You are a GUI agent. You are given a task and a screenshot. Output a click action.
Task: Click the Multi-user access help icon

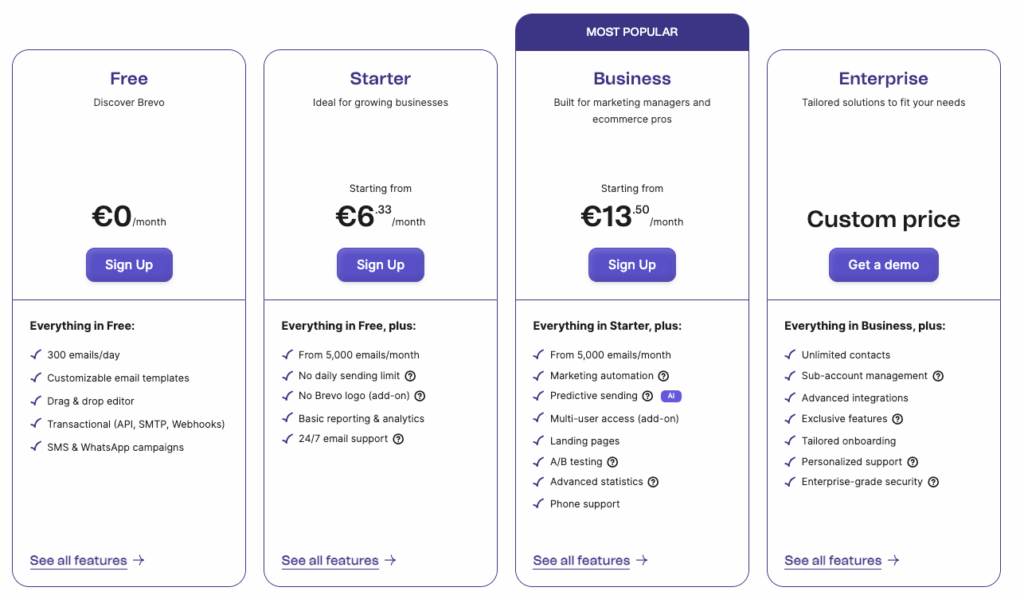point(679,418)
